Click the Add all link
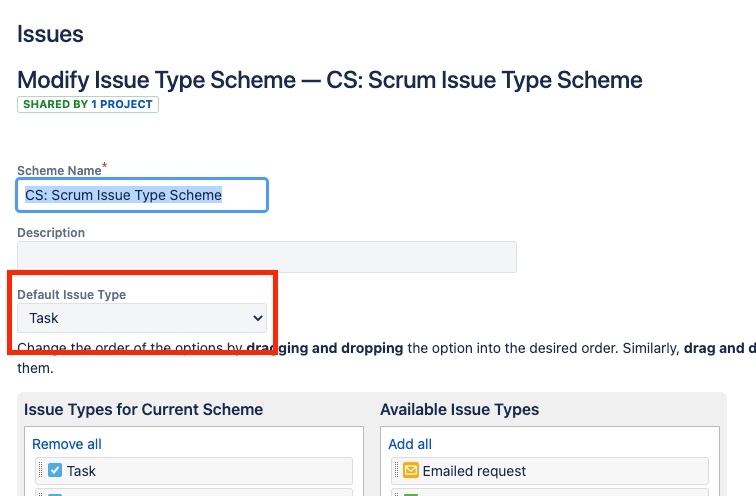Viewport: 756px width, 496px height. [410, 444]
